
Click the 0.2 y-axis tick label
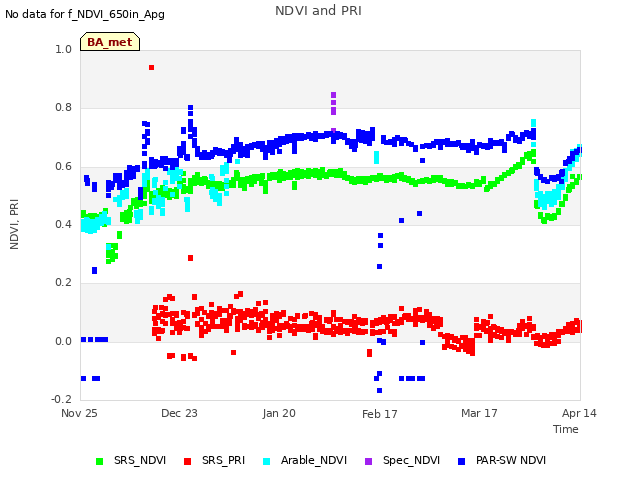point(63,282)
